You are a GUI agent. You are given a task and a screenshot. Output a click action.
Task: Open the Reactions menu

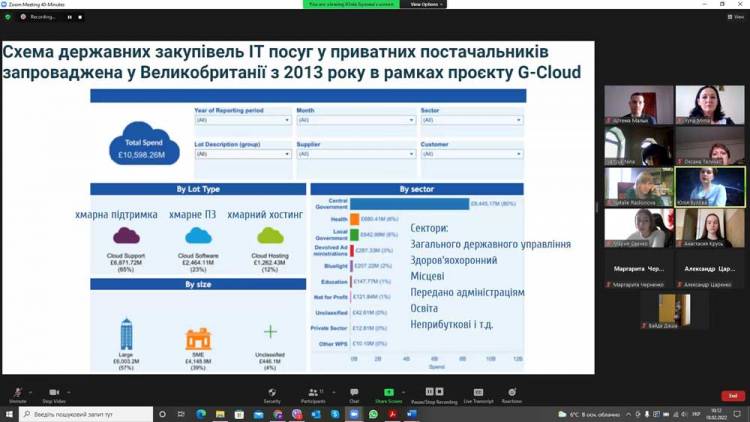click(511, 393)
